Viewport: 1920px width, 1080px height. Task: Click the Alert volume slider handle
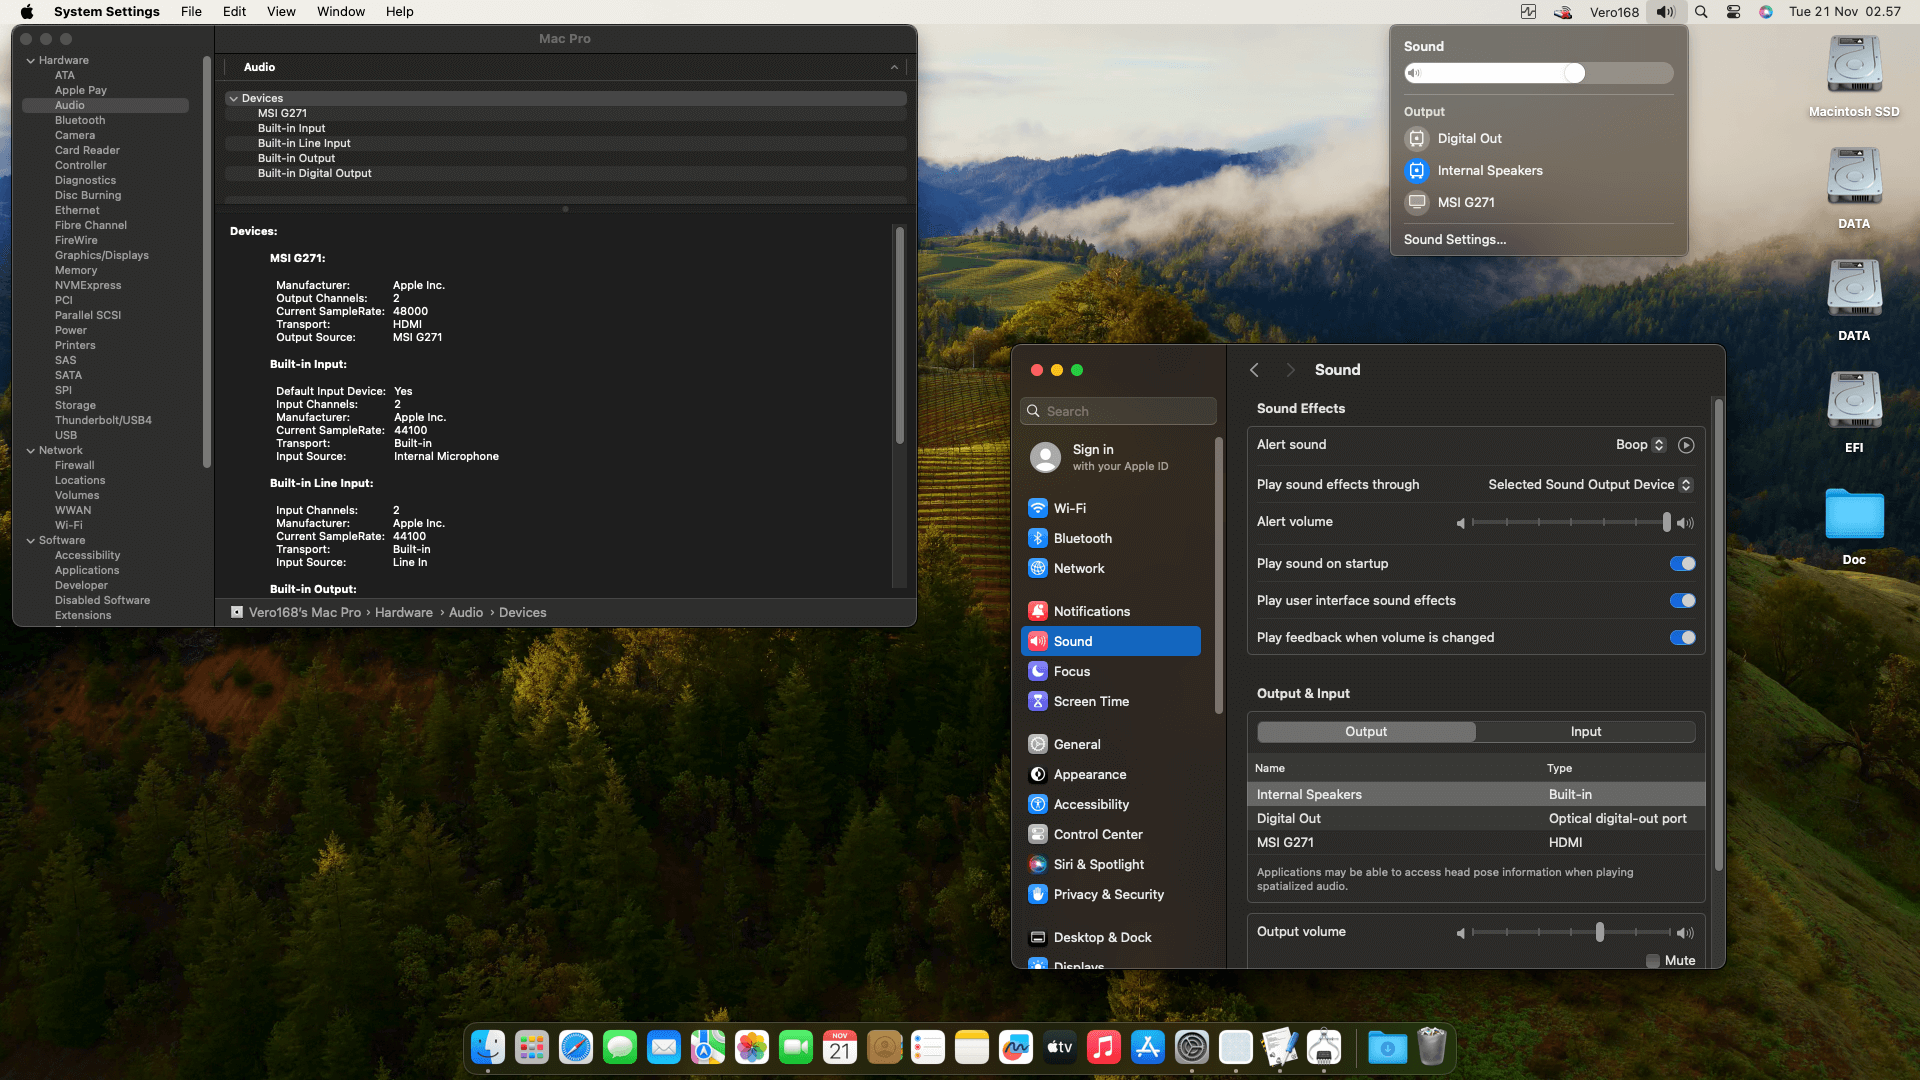(x=1666, y=522)
